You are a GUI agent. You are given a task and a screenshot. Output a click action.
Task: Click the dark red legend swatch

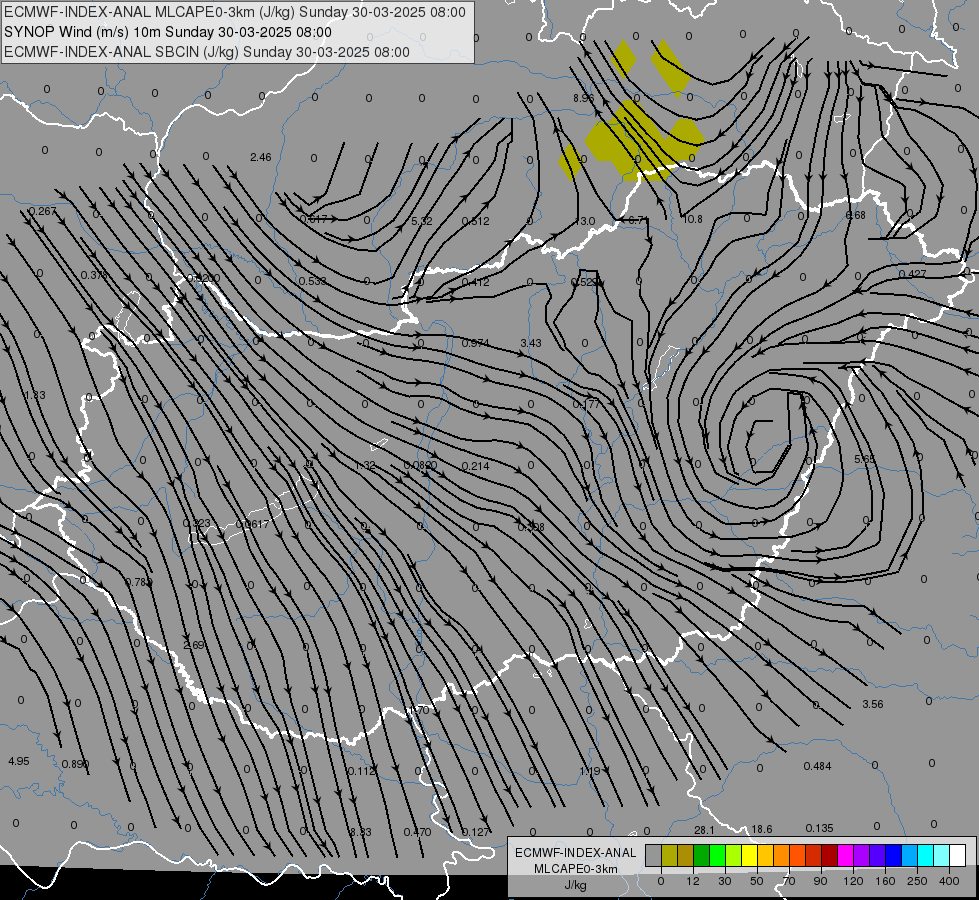829,855
